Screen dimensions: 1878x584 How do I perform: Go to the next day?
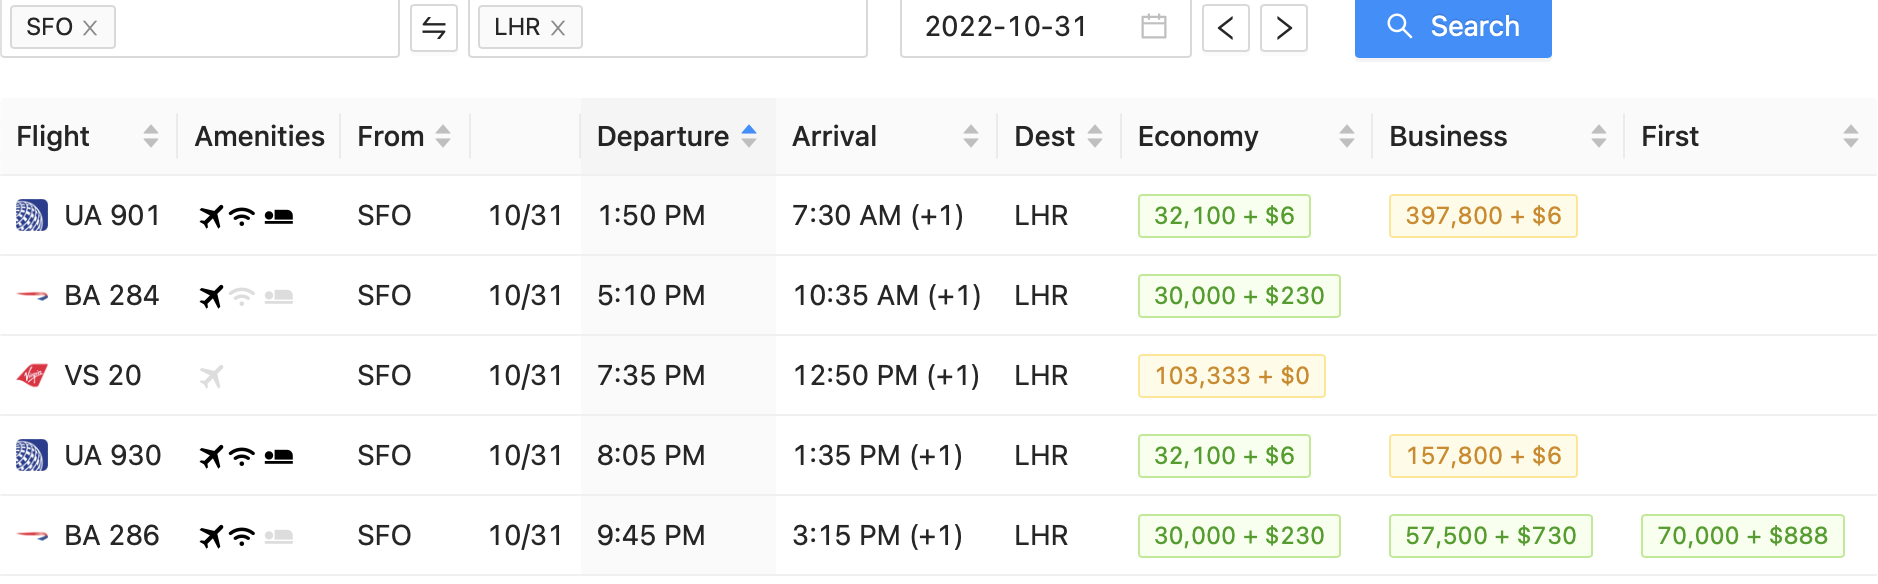tap(1284, 27)
